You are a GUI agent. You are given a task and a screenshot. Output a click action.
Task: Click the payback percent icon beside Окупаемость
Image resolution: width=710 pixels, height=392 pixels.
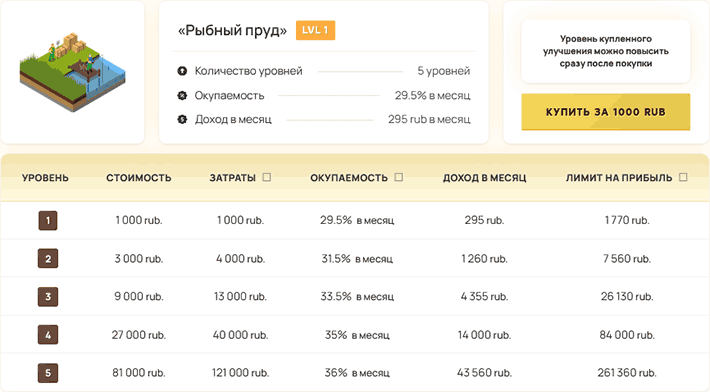[182, 96]
